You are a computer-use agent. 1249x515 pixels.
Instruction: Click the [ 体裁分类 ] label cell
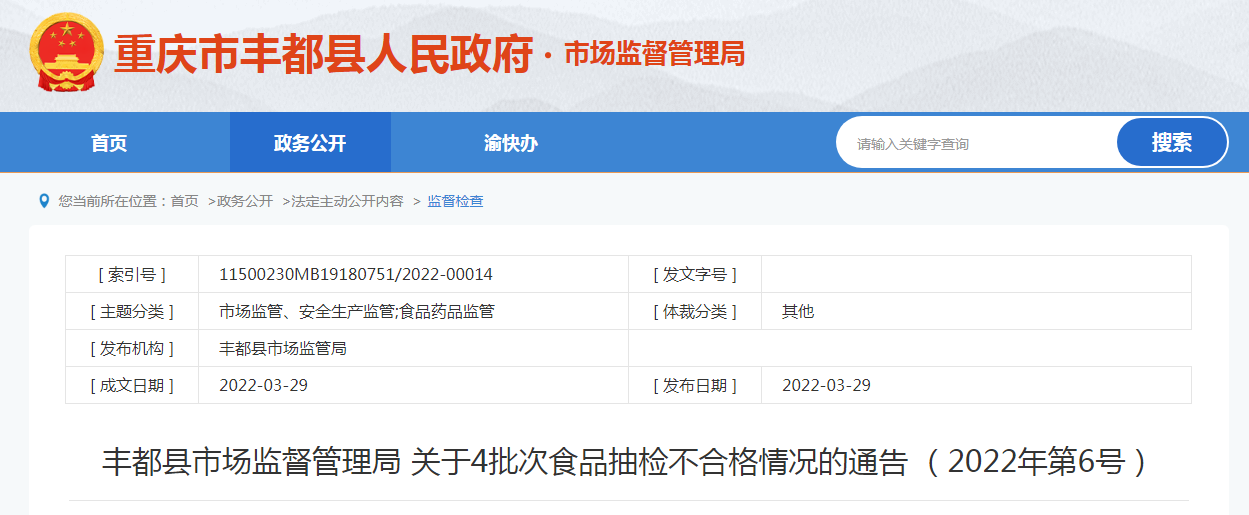[695, 311]
